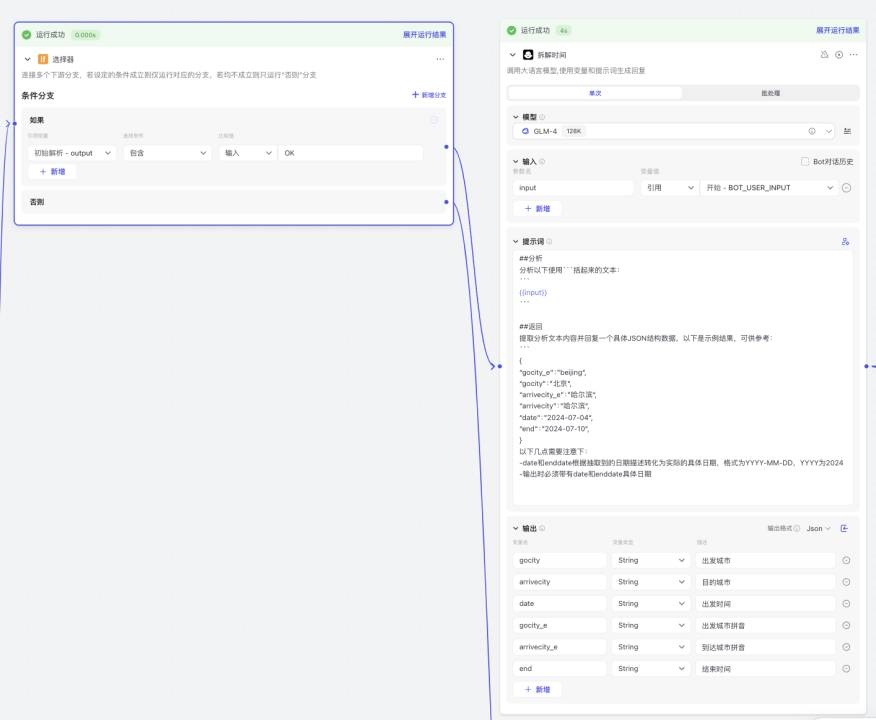Click the debug flask icon in 拆解时间 header

coord(824,54)
